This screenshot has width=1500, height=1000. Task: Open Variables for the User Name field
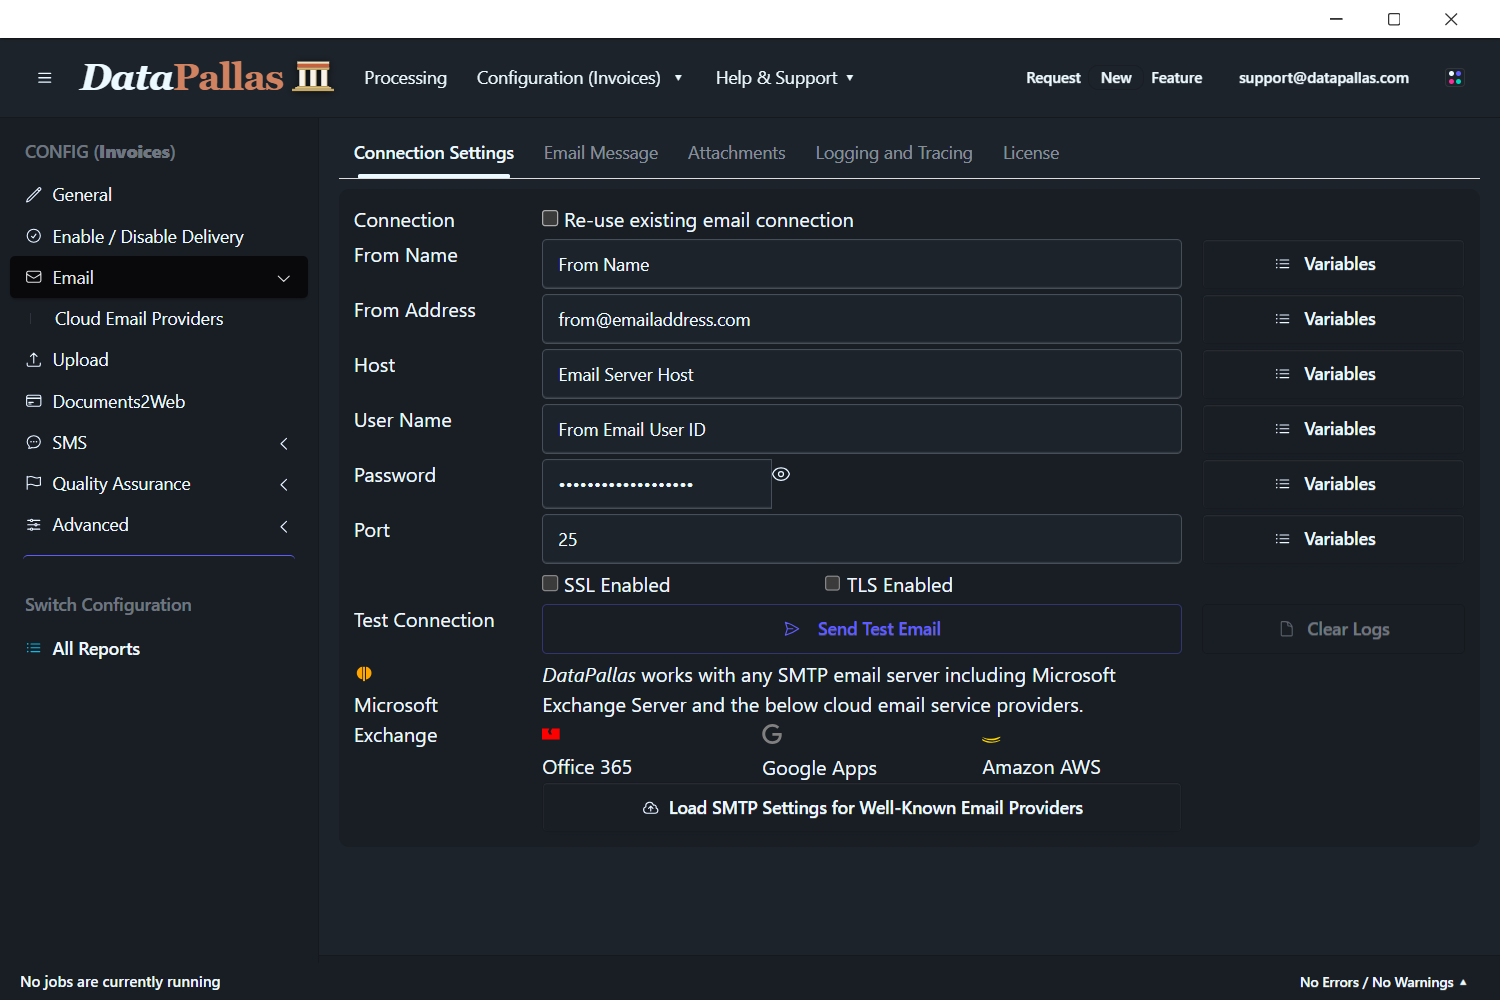pyautogui.click(x=1334, y=429)
